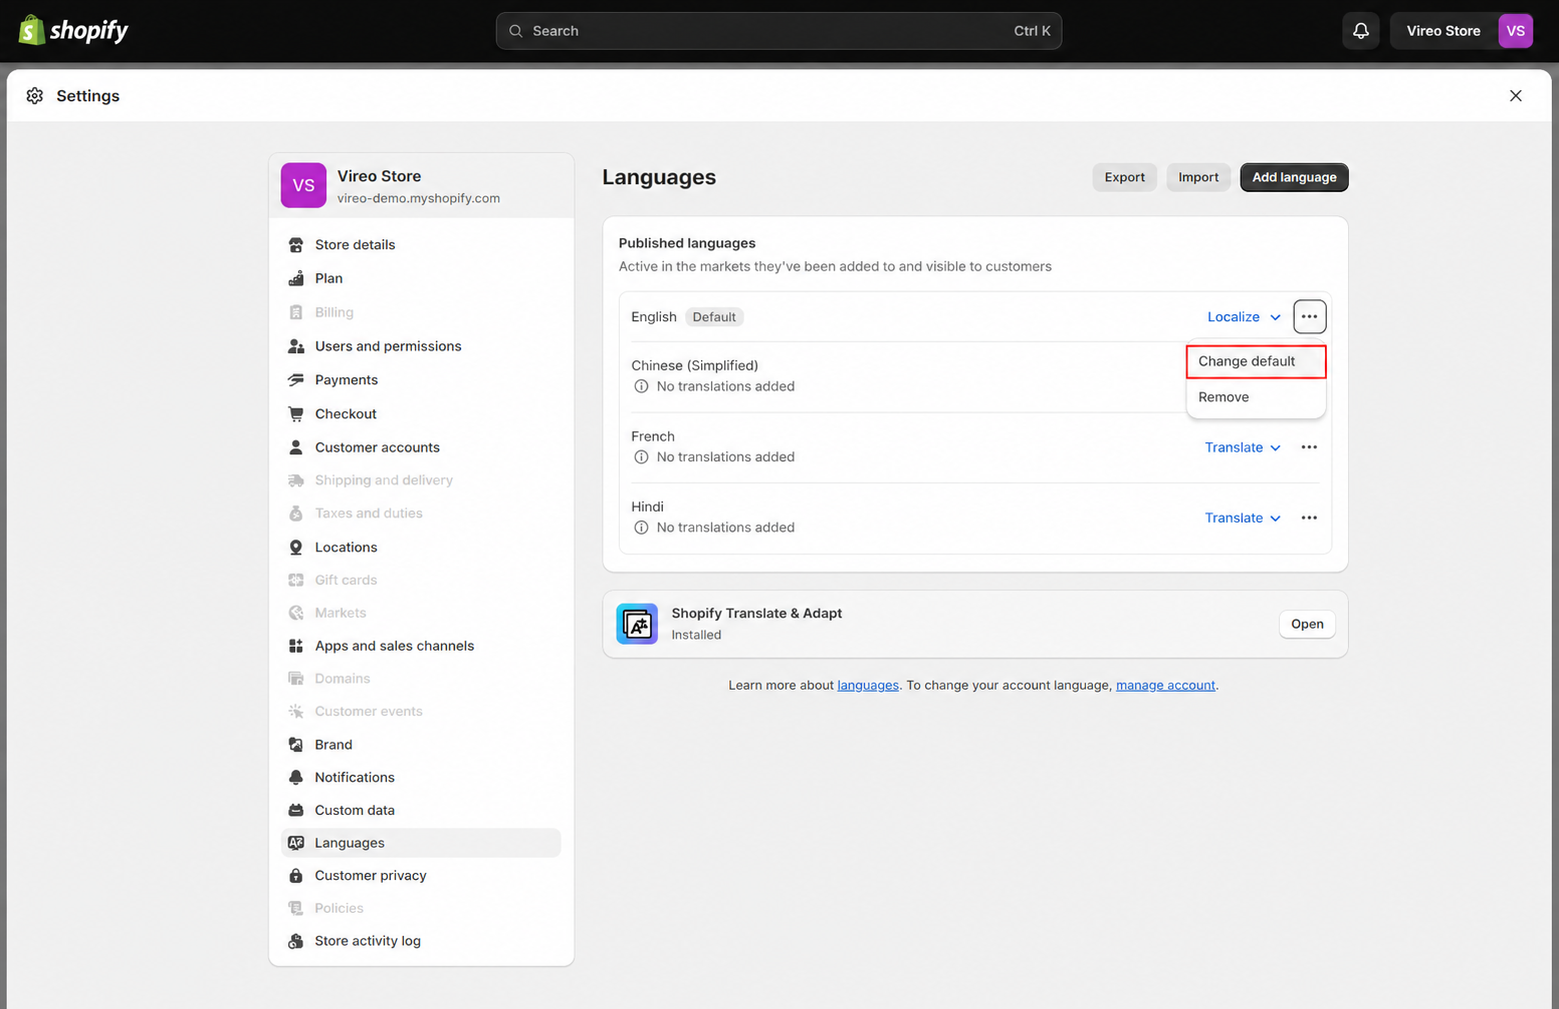Click the Users and permissions icon
This screenshot has height=1009, width=1559.
[296, 346]
